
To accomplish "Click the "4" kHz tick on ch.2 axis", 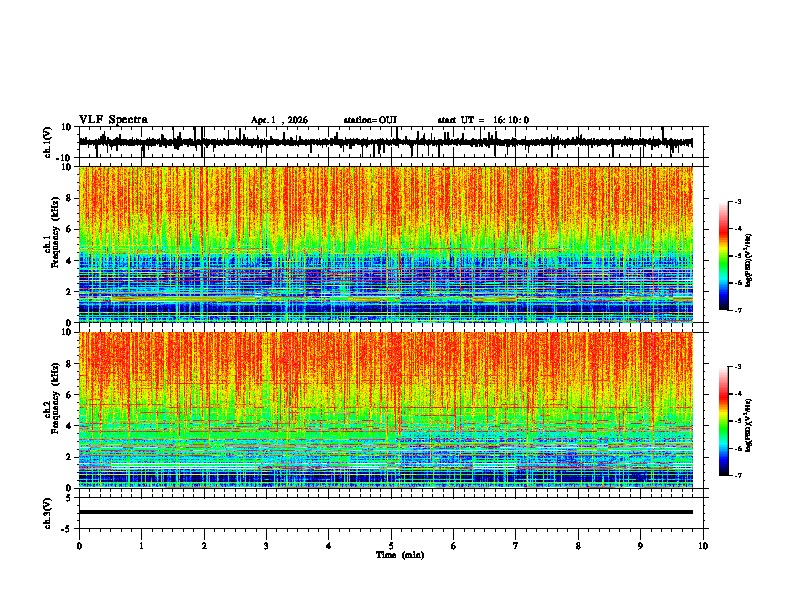I will point(69,426).
